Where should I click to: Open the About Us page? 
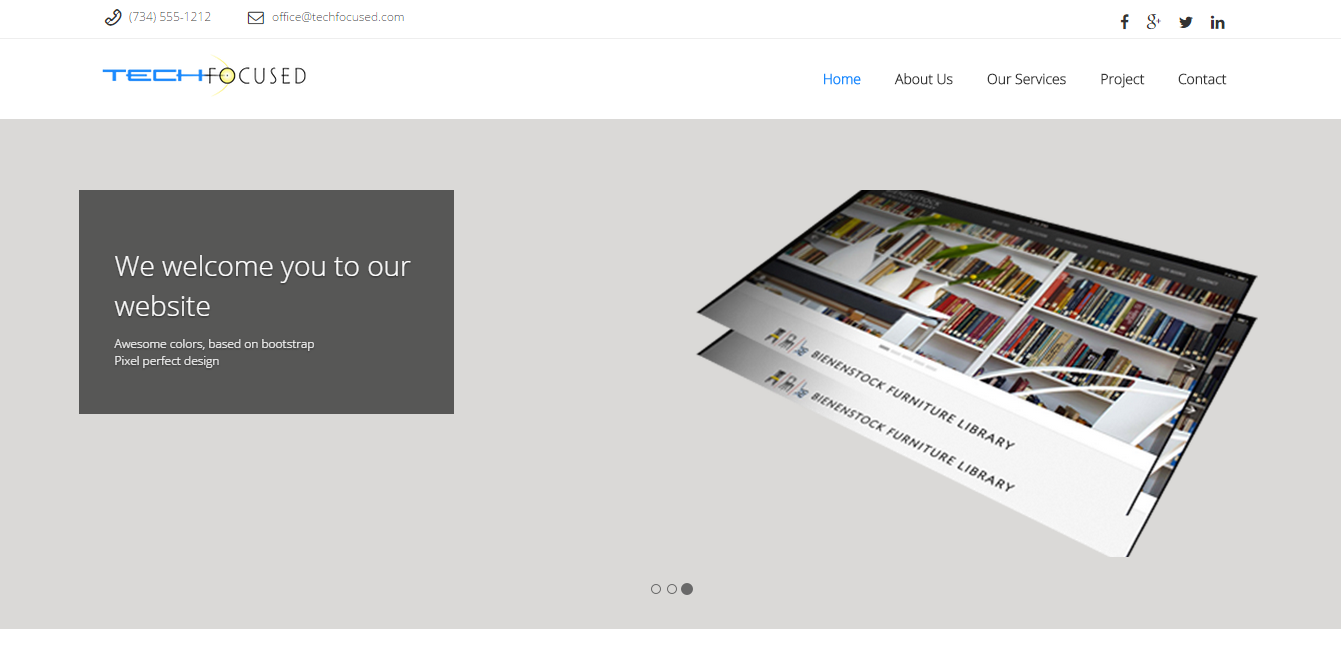pyautogui.click(x=923, y=79)
